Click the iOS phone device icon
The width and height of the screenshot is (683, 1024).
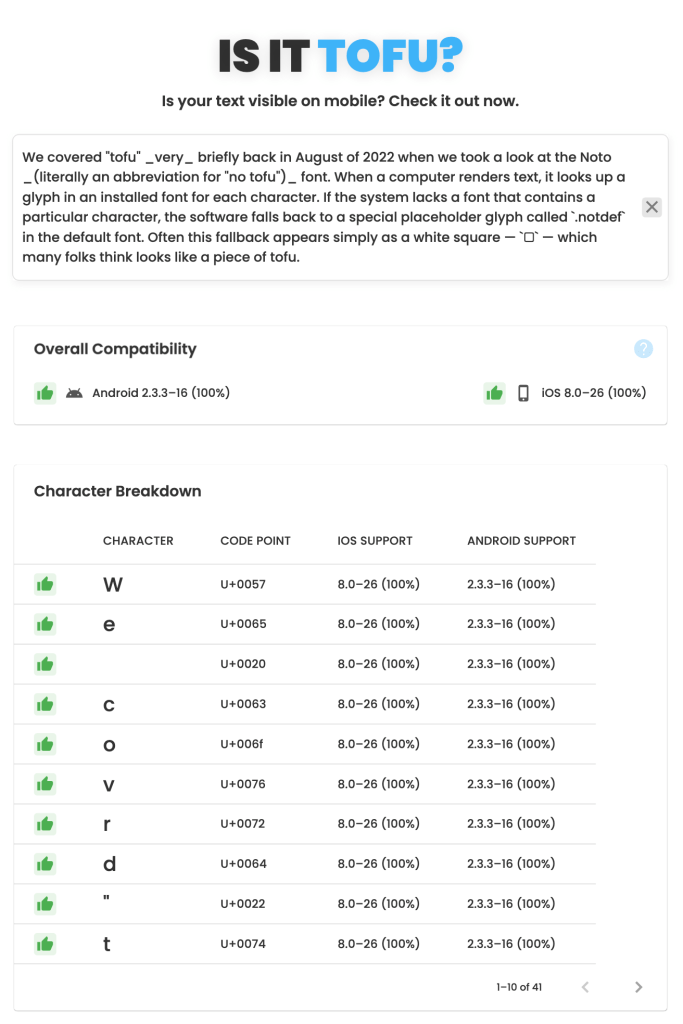click(523, 393)
